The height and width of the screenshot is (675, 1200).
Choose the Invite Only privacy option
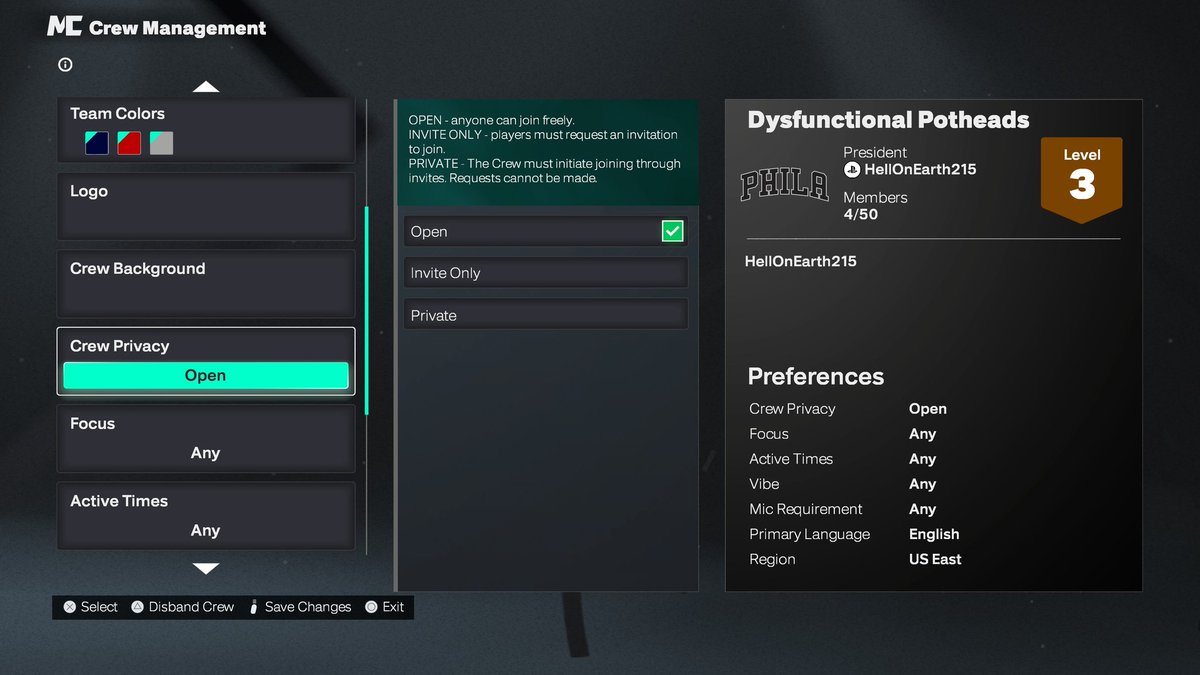(x=546, y=273)
